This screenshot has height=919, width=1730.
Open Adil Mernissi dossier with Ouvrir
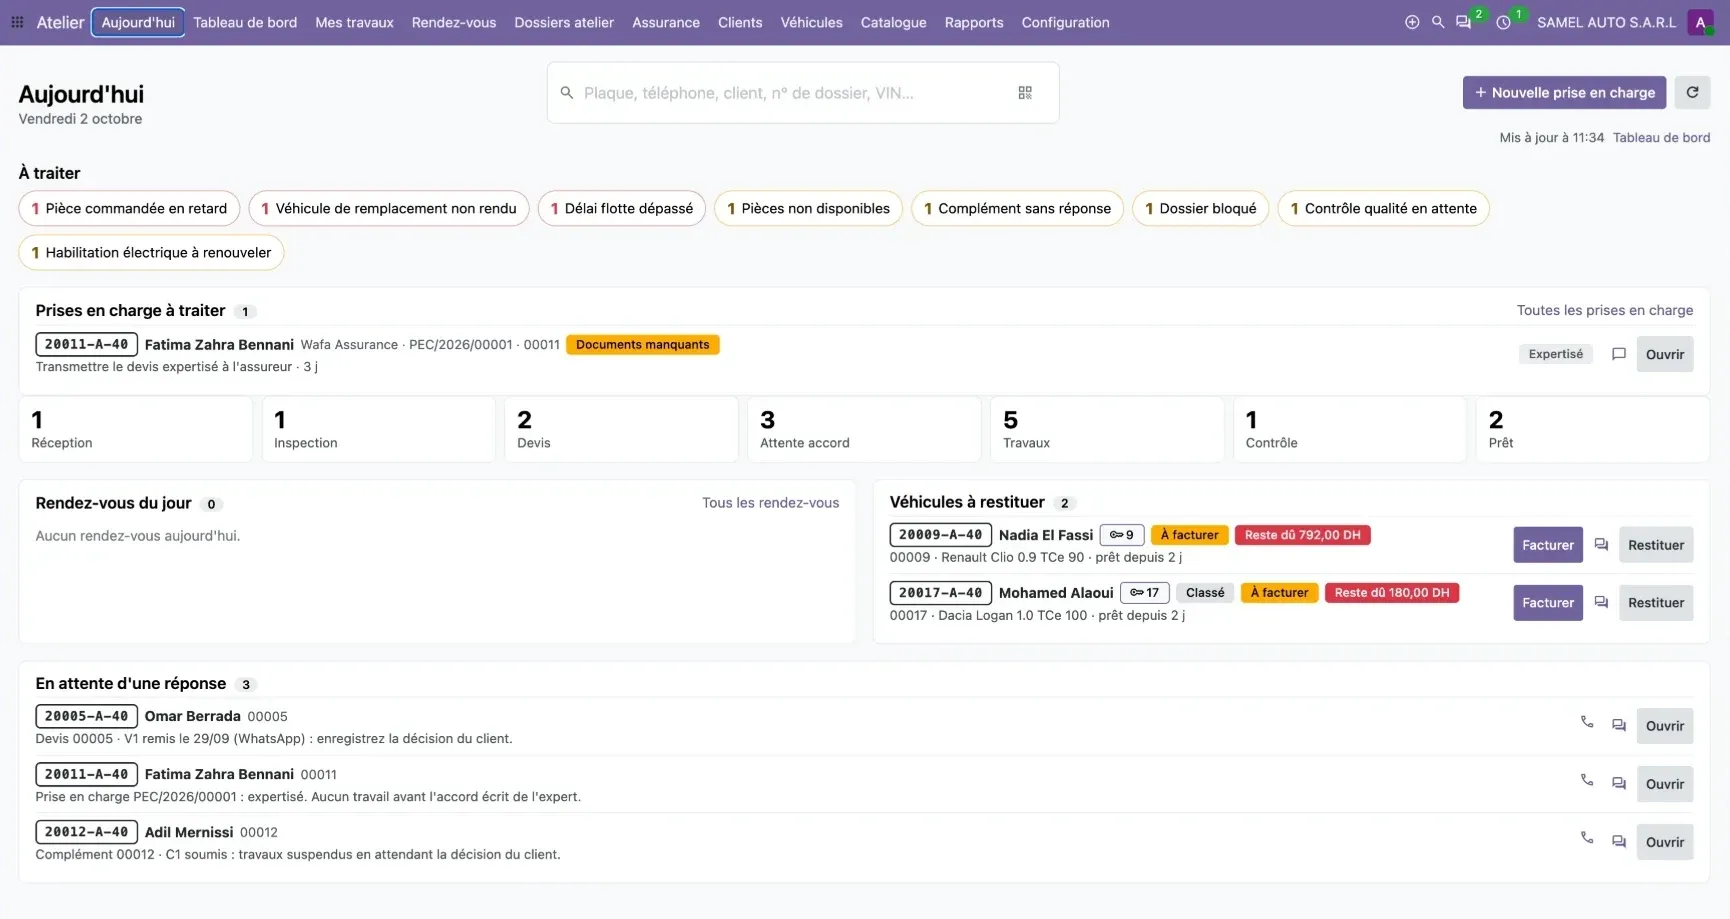1665,842
